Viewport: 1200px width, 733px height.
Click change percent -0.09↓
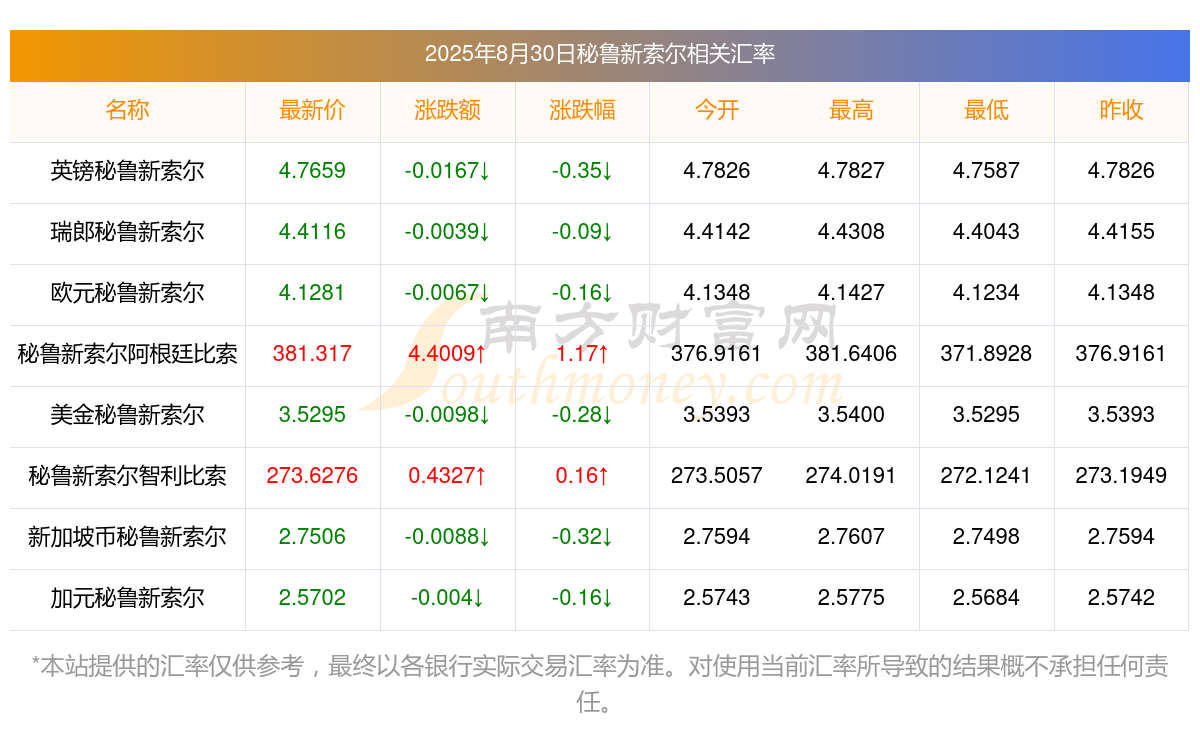(583, 232)
